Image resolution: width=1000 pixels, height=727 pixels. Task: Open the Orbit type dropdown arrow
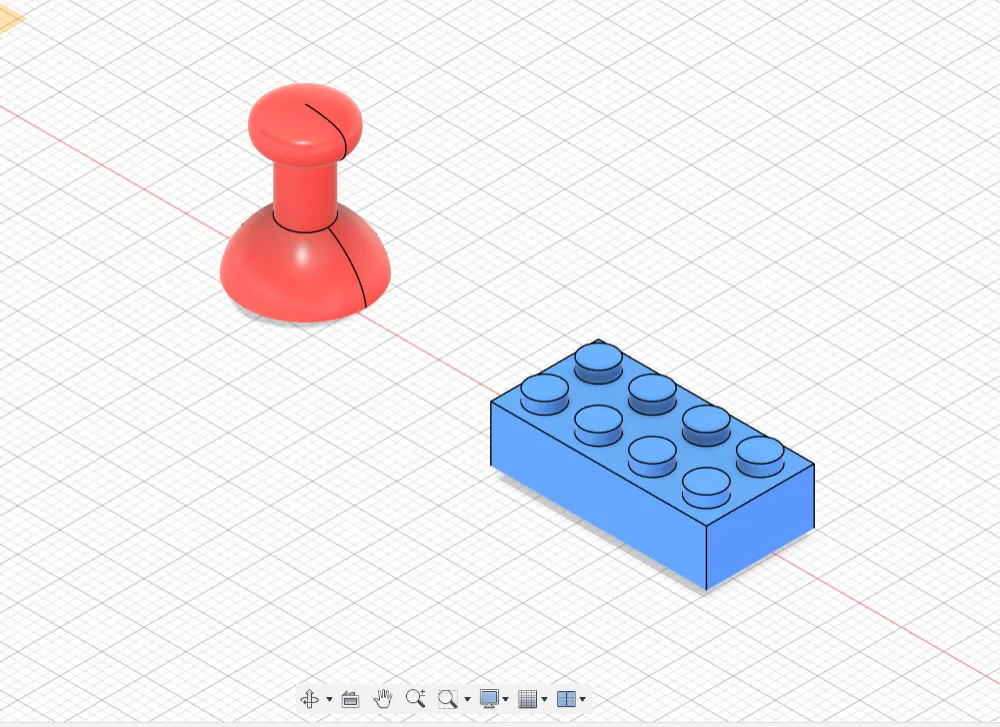[329, 700]
